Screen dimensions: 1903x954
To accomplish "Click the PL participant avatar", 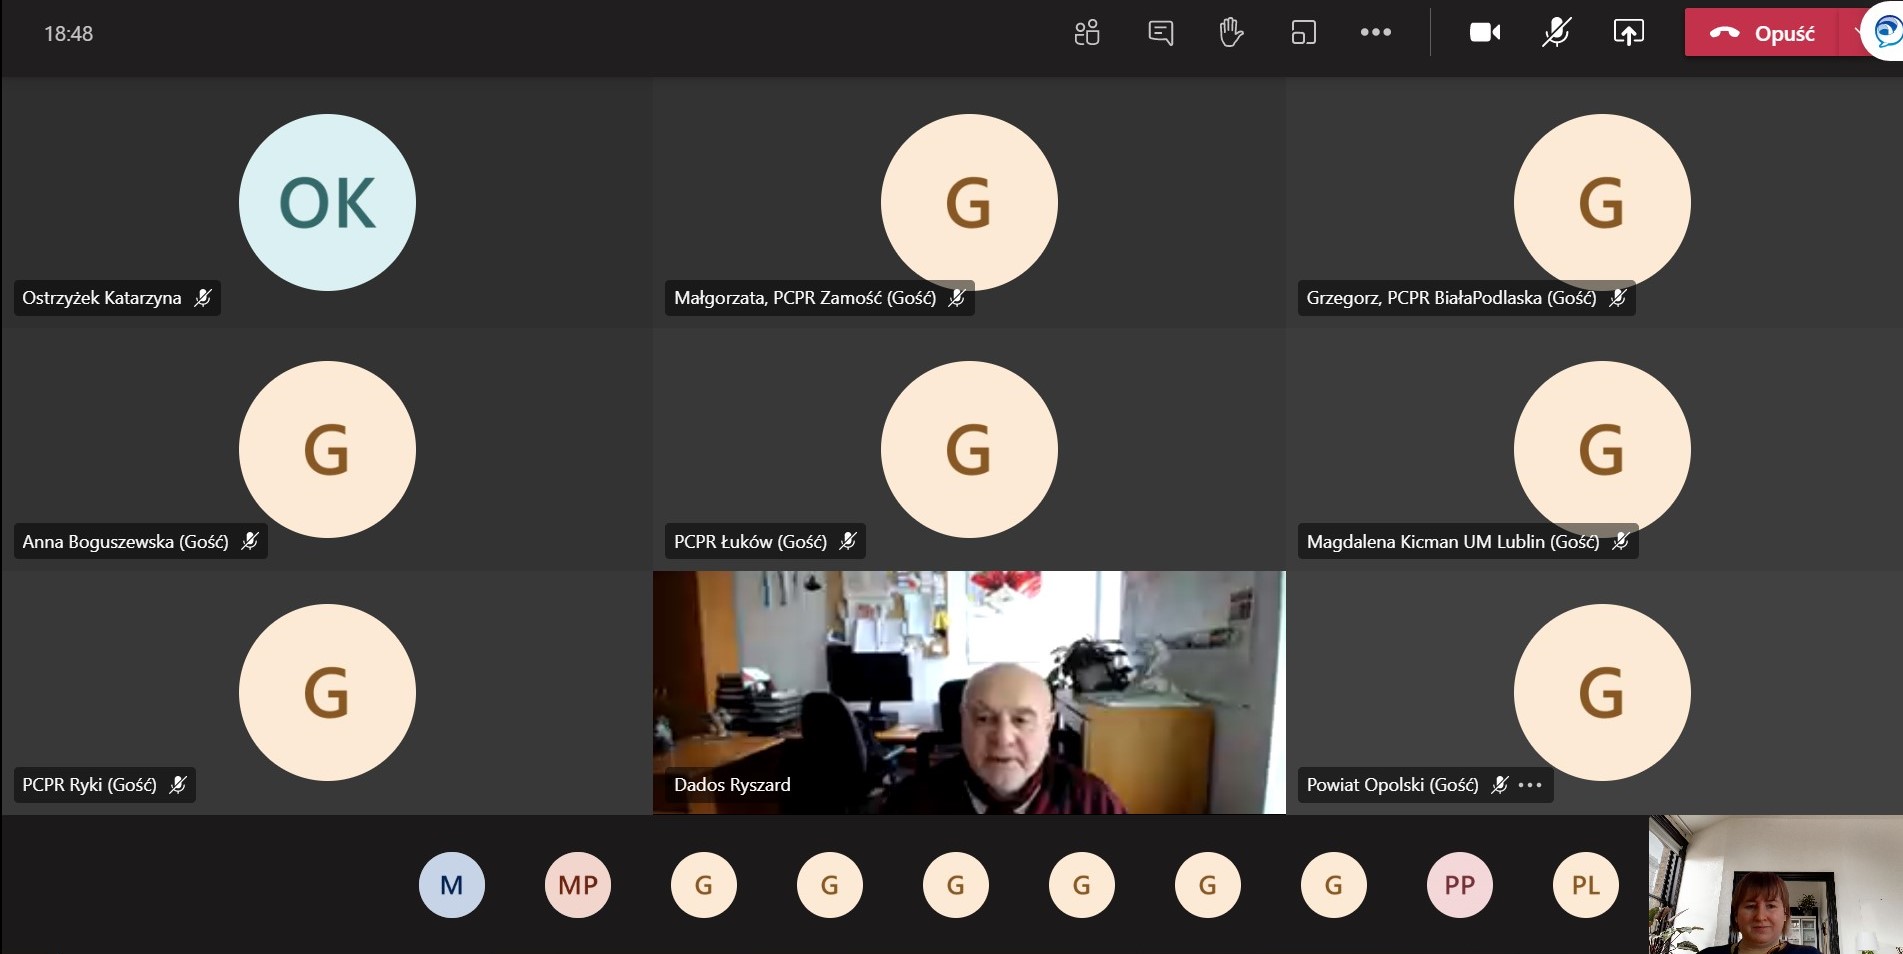I will pos(1585,885).
